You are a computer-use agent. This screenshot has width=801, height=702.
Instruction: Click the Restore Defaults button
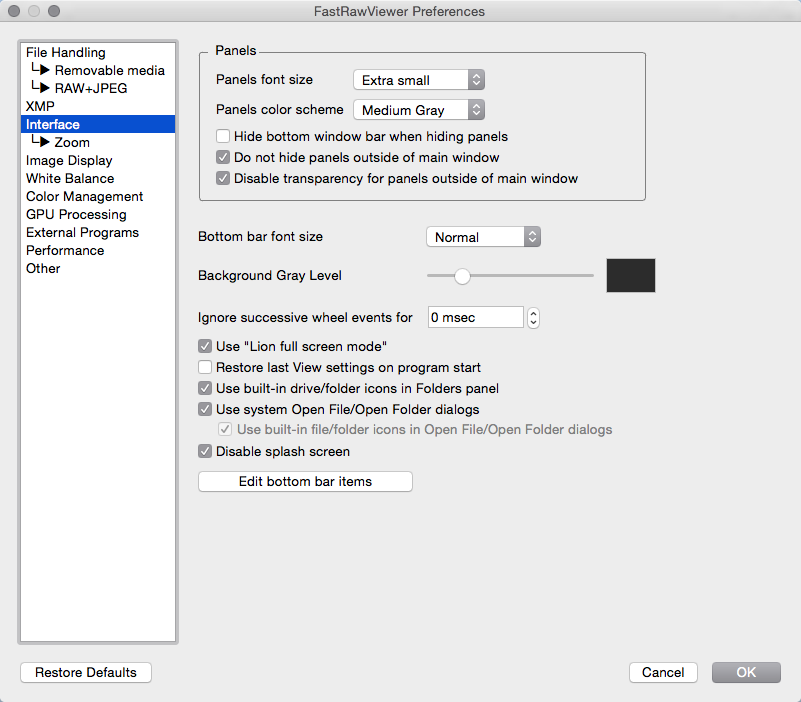(86, 672)
